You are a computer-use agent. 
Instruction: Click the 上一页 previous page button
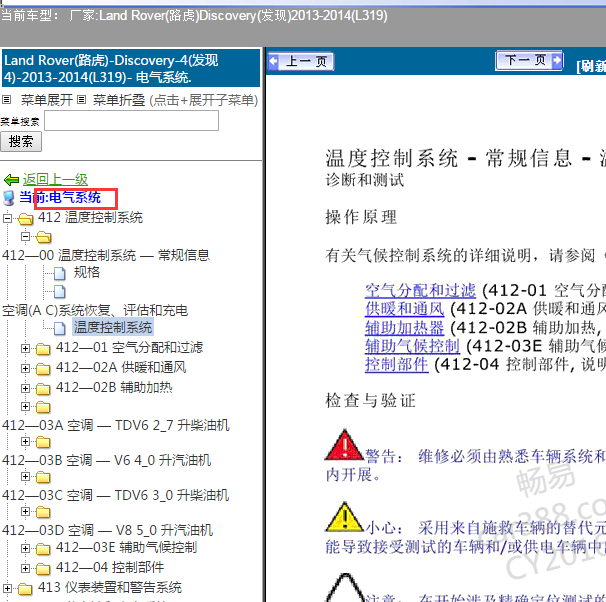click(x=301, y=61)
